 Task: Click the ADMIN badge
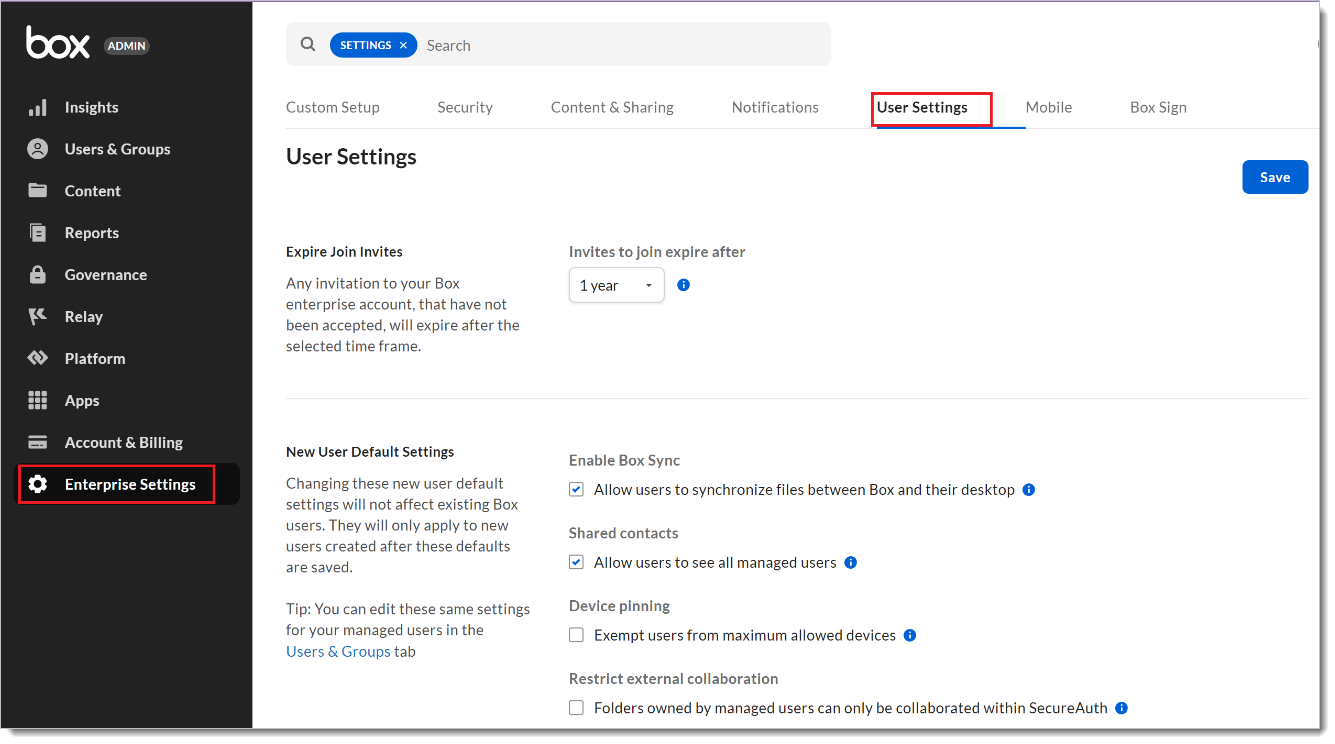[x=127, y=46]
